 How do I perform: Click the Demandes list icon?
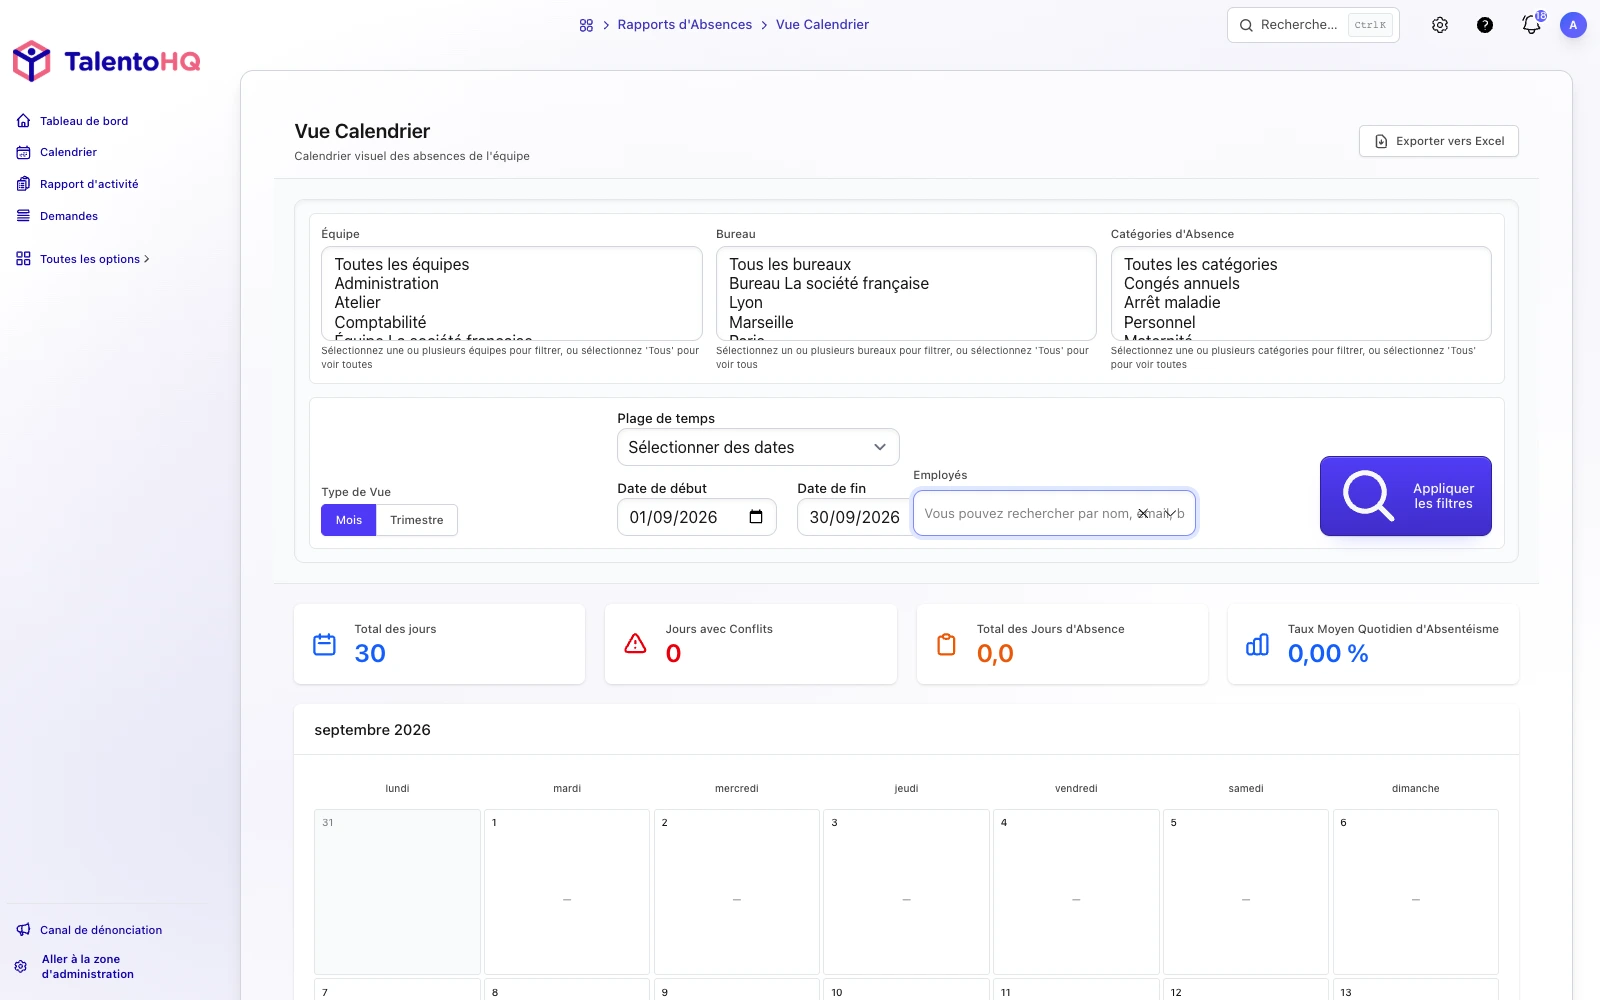tap(23, 216)
